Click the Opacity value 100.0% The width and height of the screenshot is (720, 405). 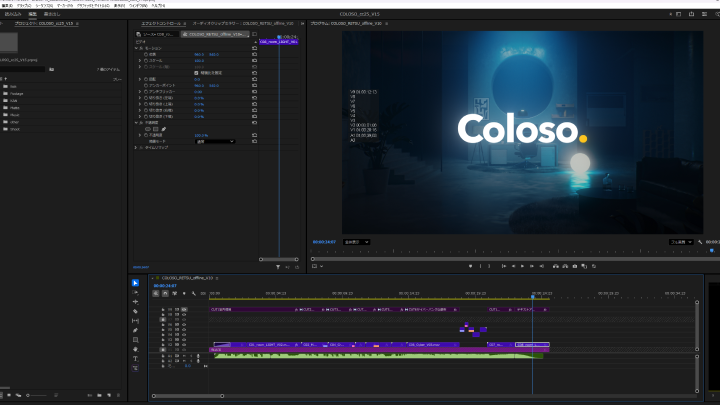click(x=200, y=135)
